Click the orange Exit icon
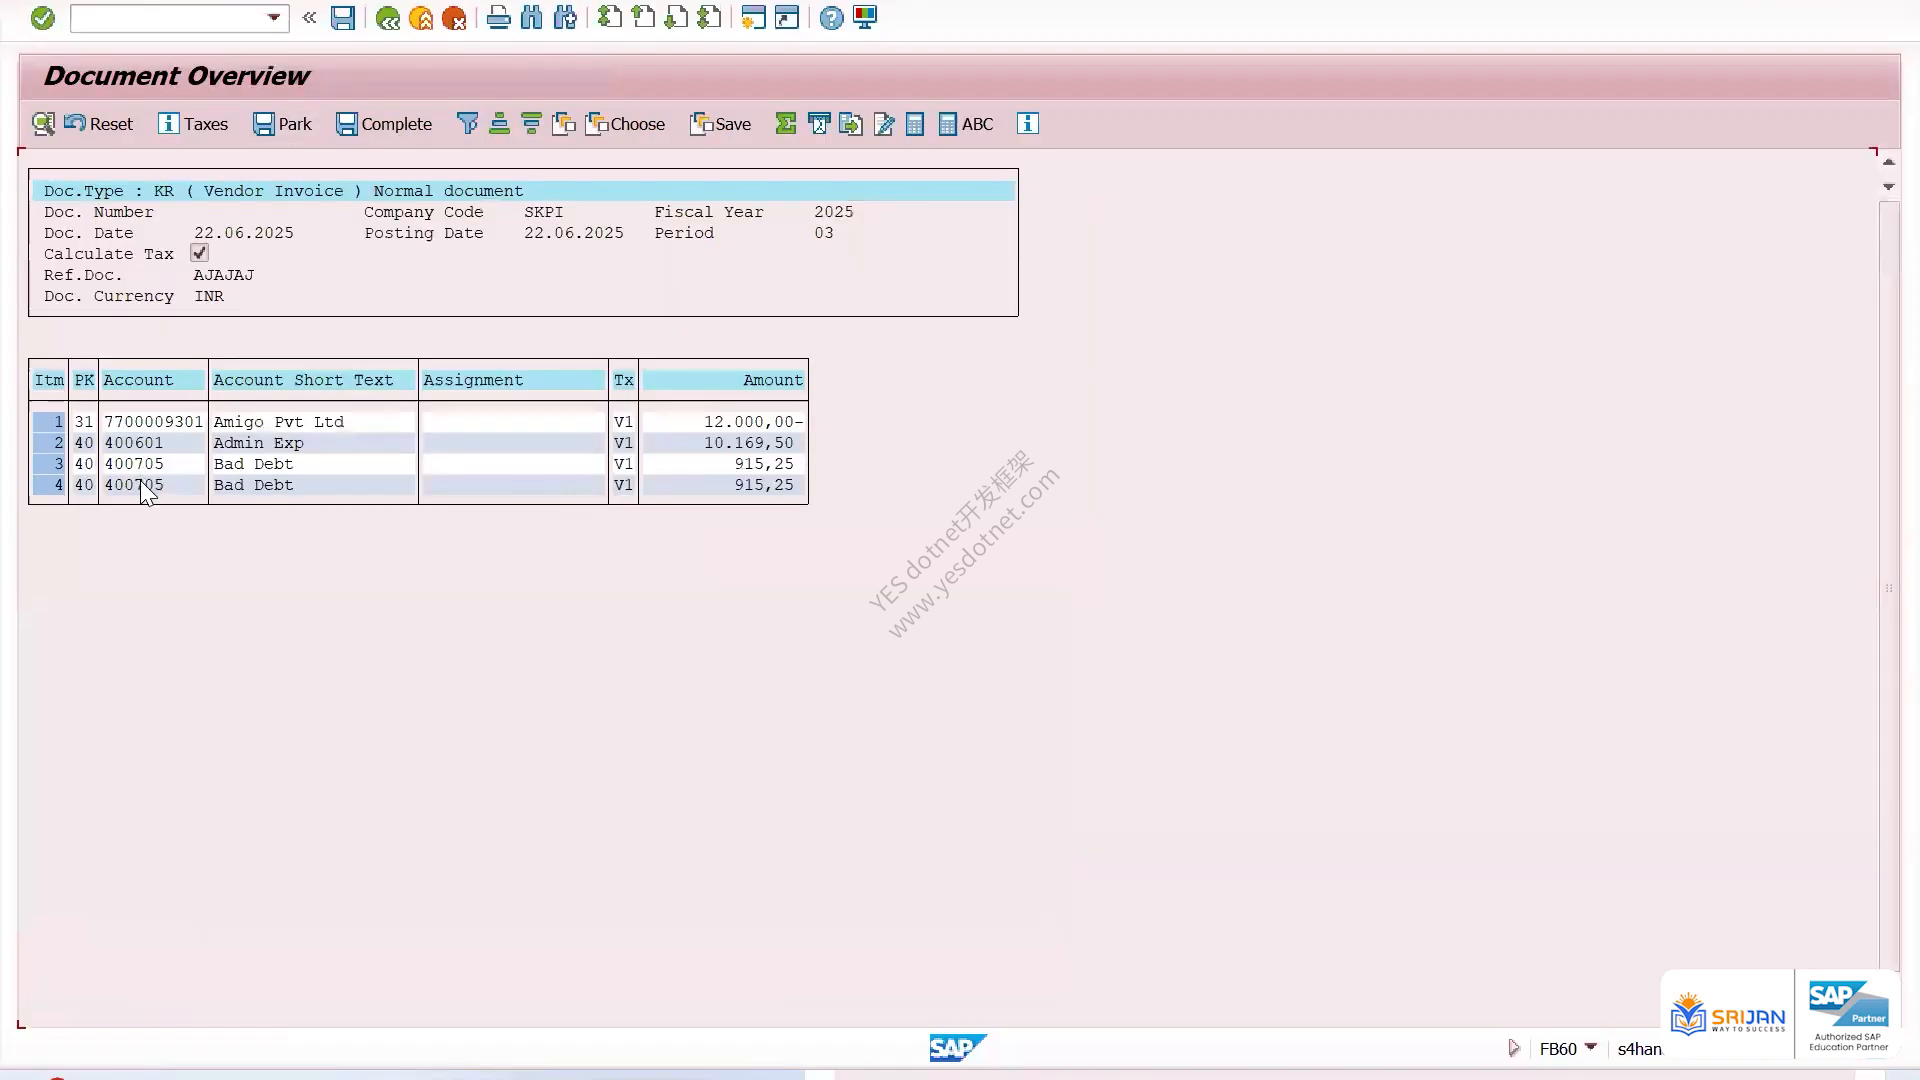This screenshot has width=1920, height=1080. pyautogui.click(x=421, y=18)
